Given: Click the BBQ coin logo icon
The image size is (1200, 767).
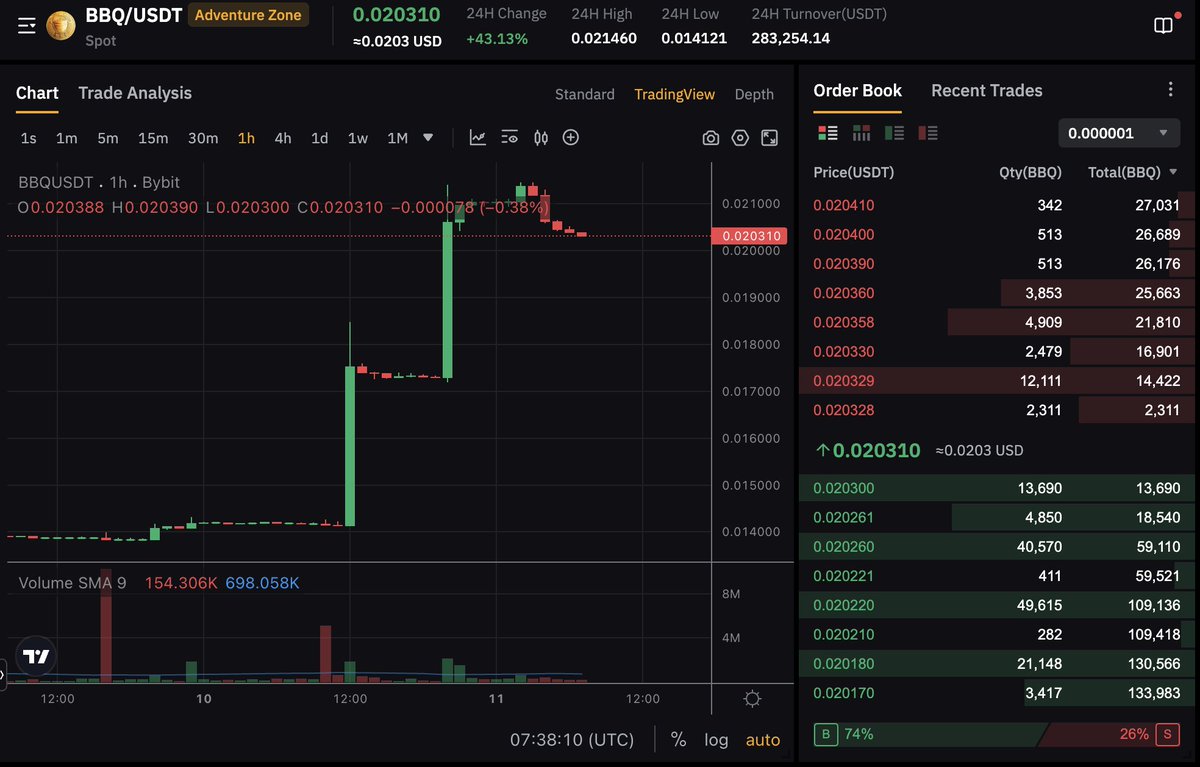Looking at the screenshot, I should (x=61, y=26).
